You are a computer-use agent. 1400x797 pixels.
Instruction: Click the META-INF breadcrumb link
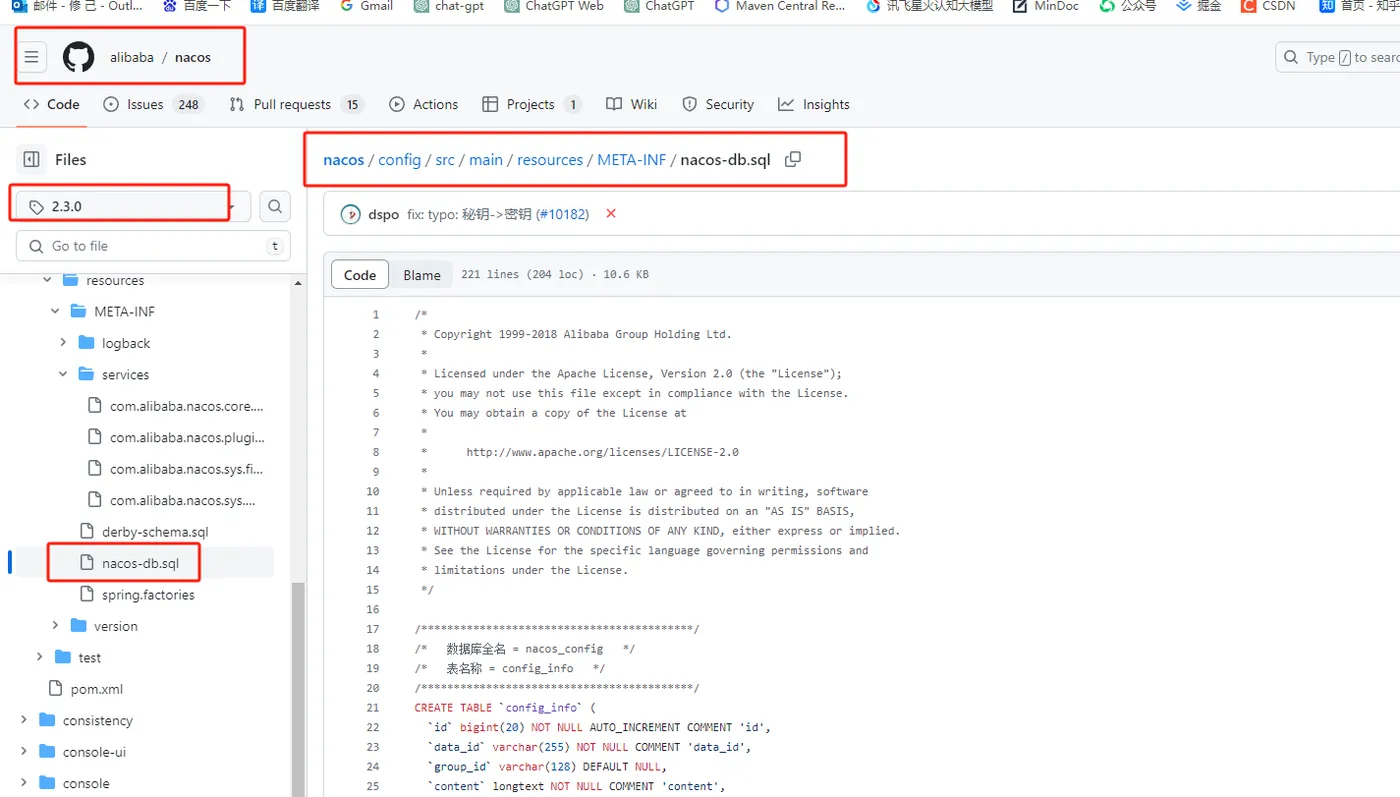[632, 160]
